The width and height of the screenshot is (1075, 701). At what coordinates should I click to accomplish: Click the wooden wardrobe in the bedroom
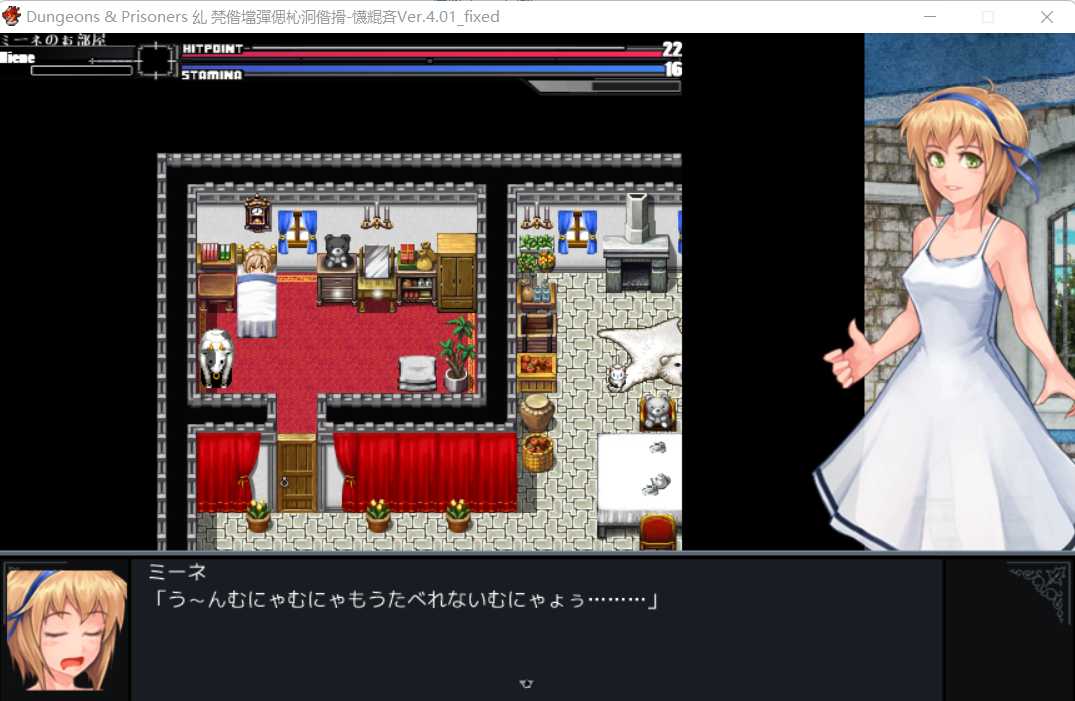tap(456, 272)
